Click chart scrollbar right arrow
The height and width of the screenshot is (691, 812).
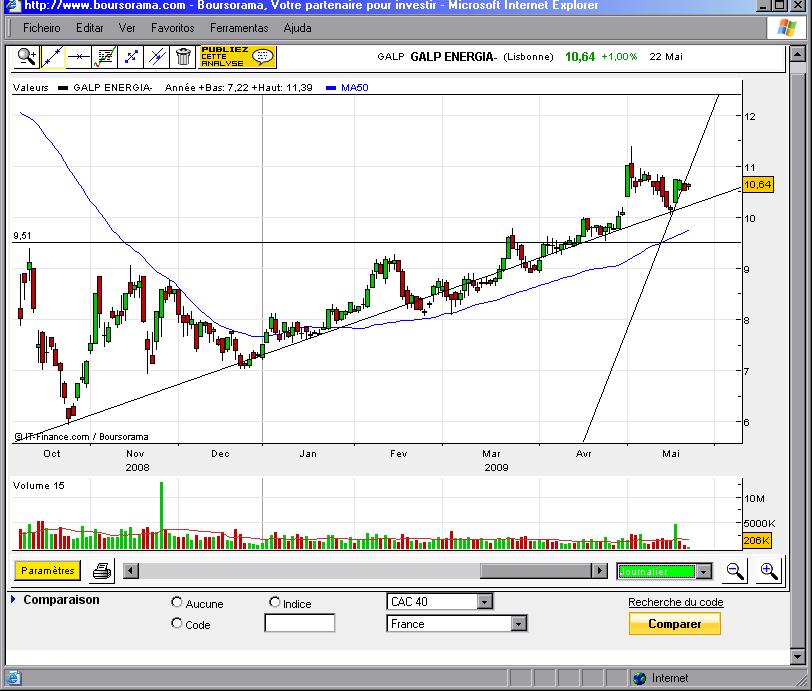600,571
